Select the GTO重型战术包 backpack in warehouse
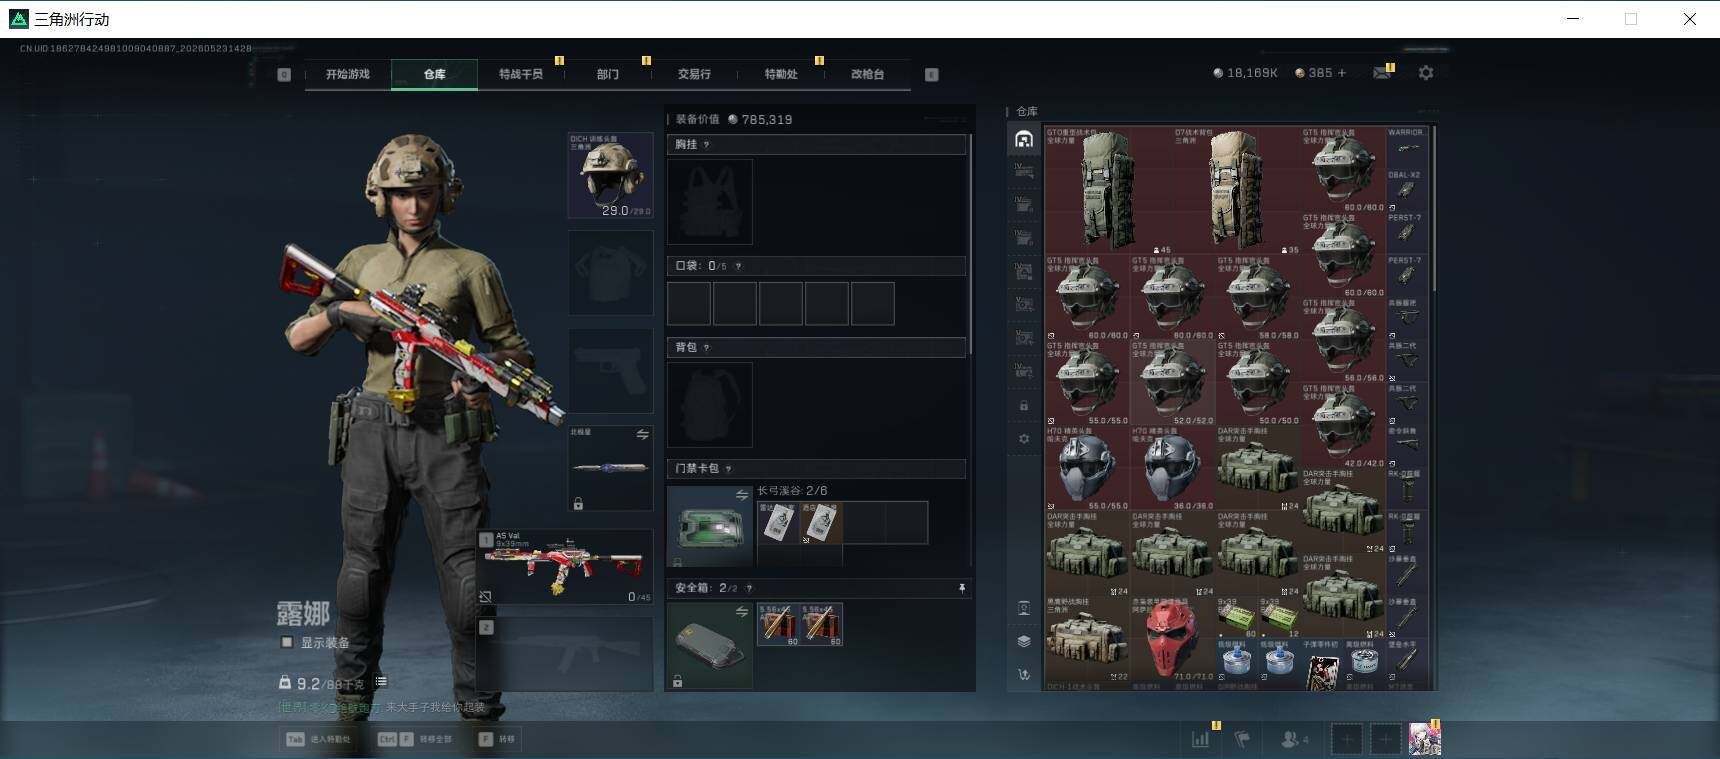Screen dimensions: 1720x759 1108,190
